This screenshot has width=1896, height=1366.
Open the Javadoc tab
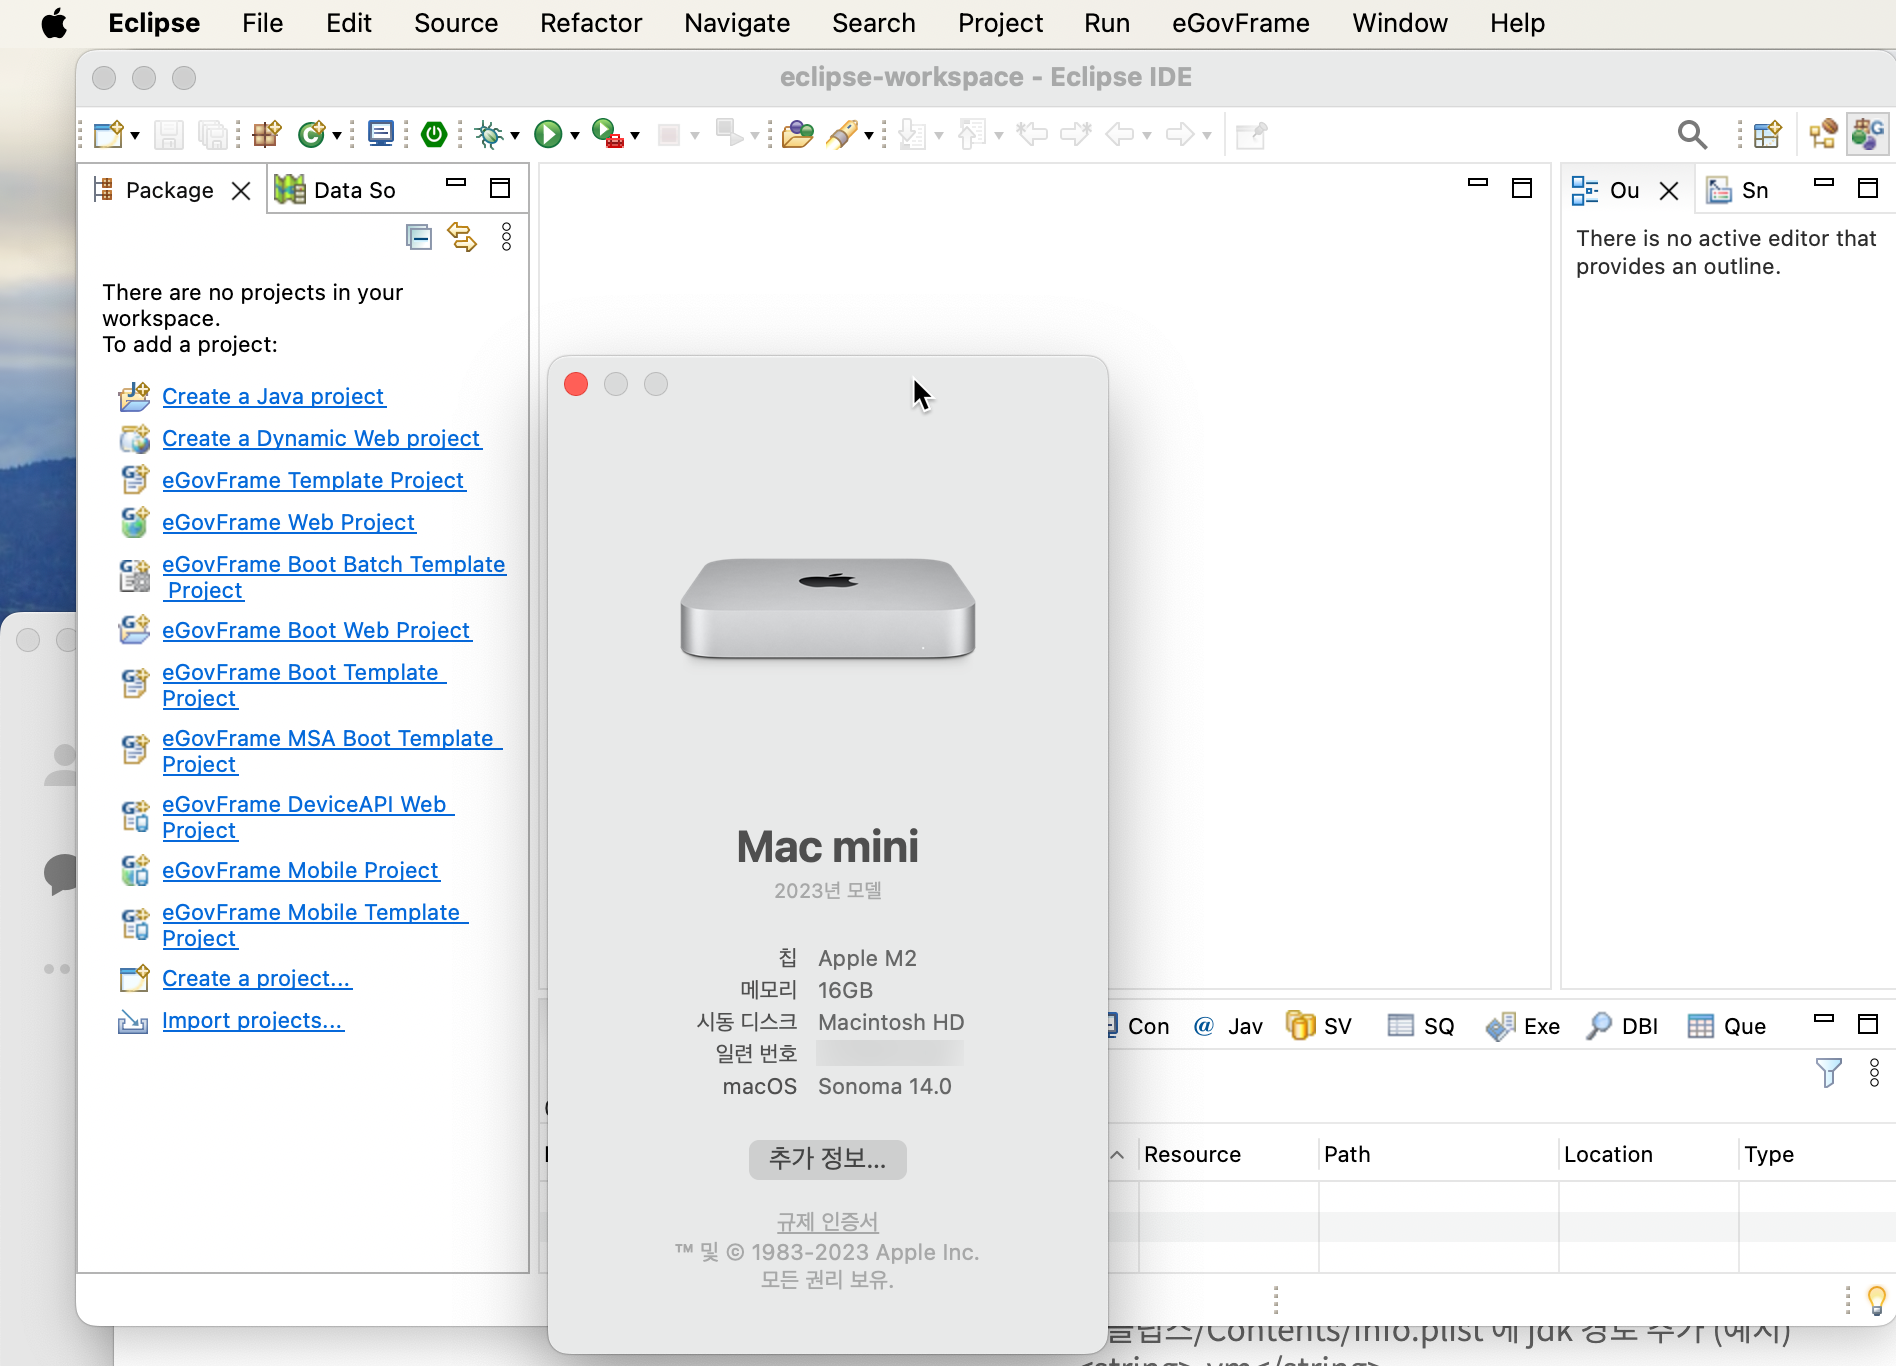tap(1229, 1026)
